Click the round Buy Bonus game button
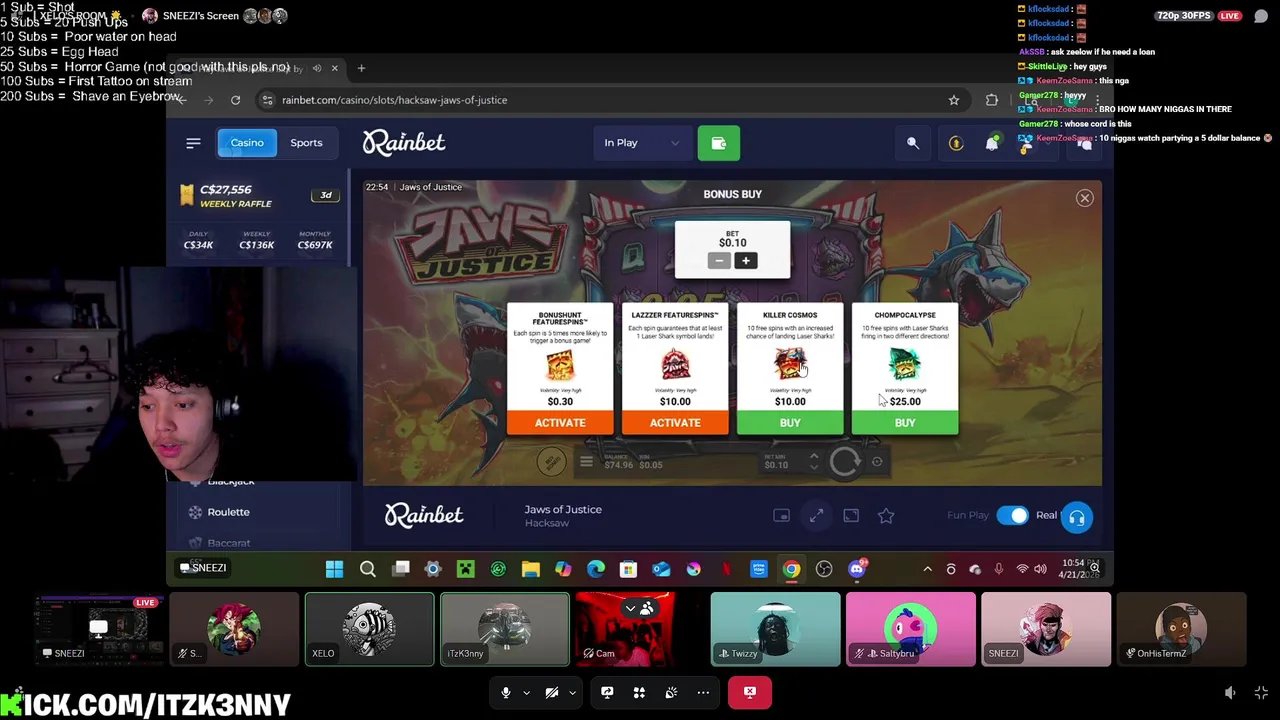The width and height of the screenshot is (1280, 720). [x=550, y=461]
